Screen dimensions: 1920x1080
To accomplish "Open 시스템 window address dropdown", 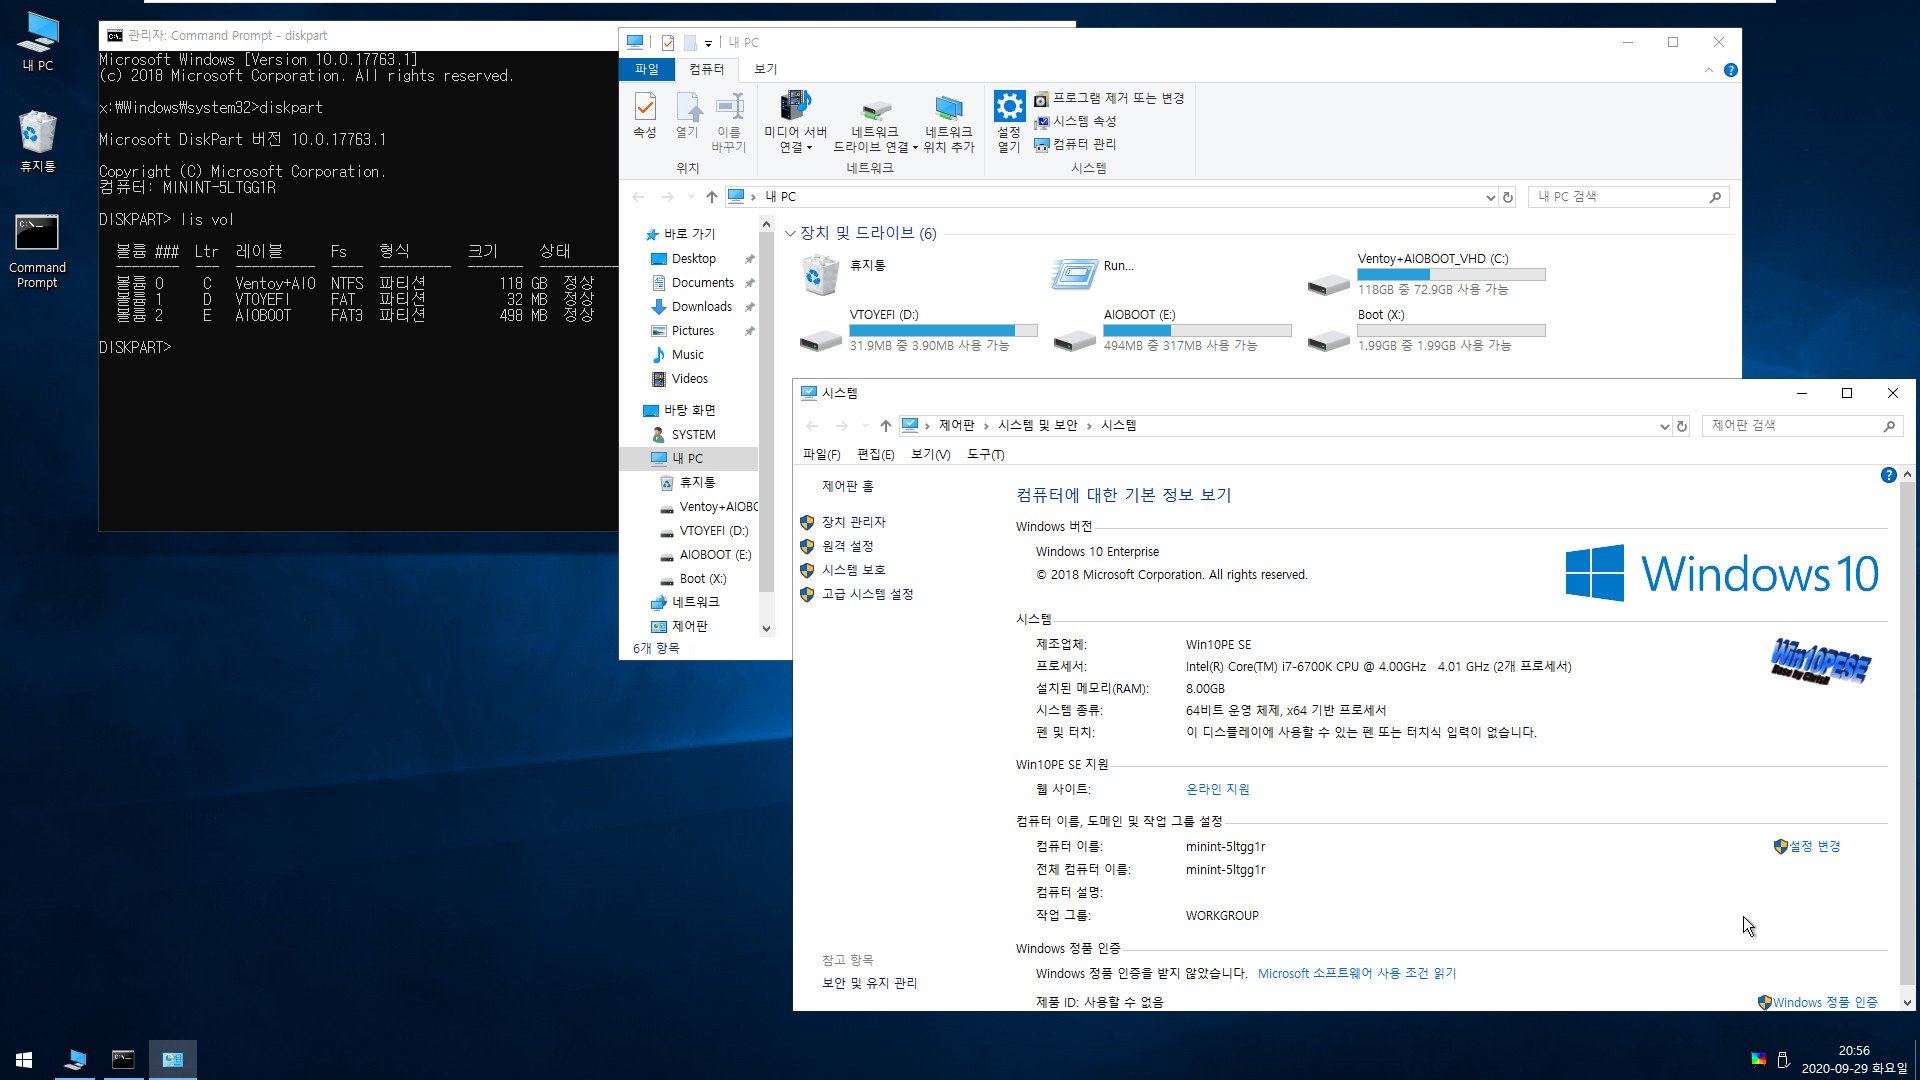I will 1664,426.
